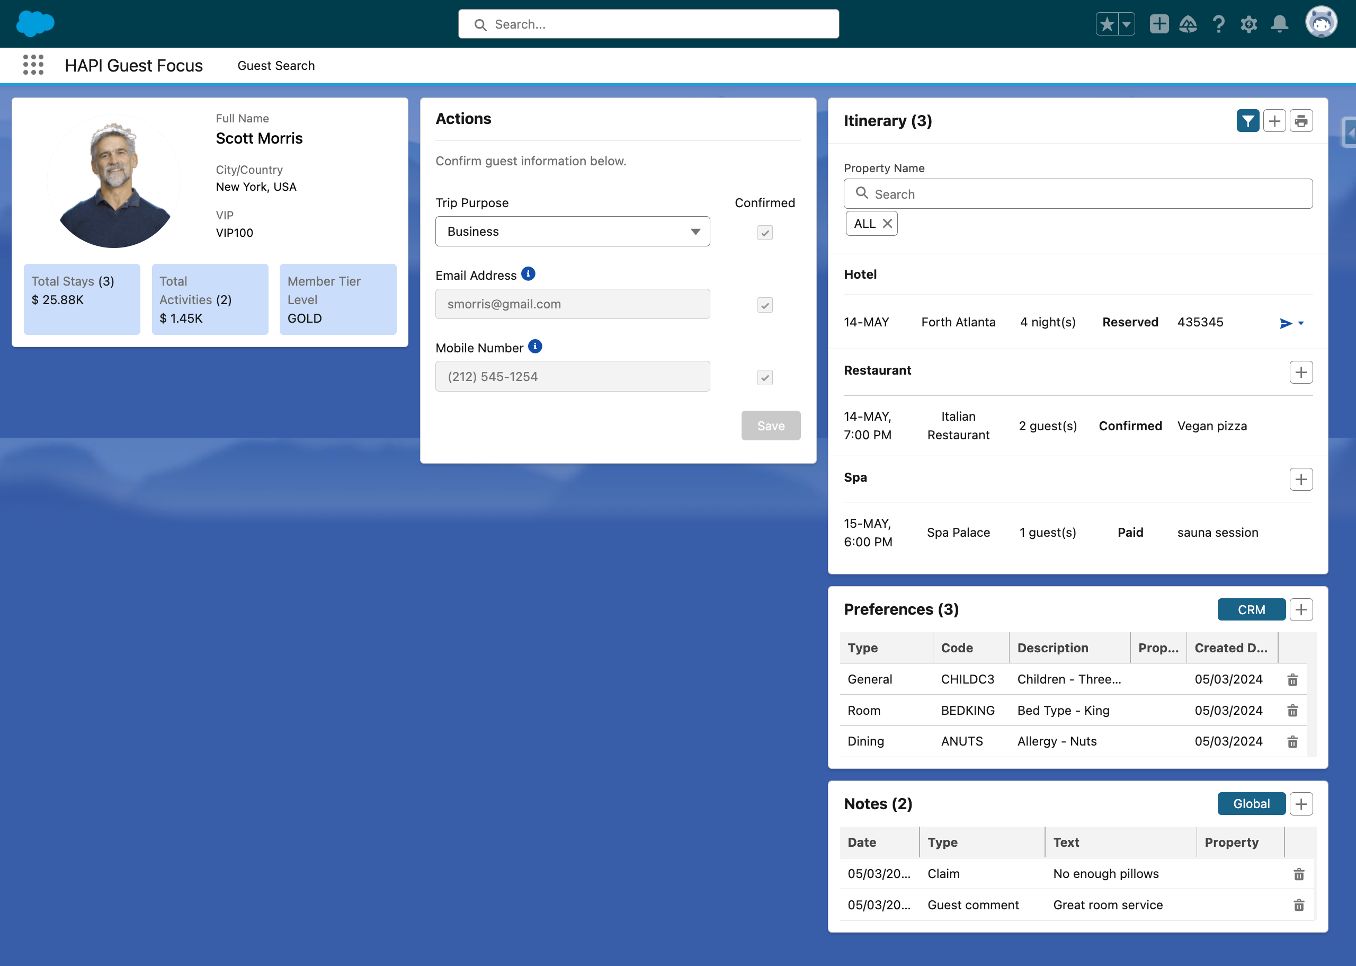Delete the 'No enough pillows' note

pyautogui.click(x=1298, y=874)
